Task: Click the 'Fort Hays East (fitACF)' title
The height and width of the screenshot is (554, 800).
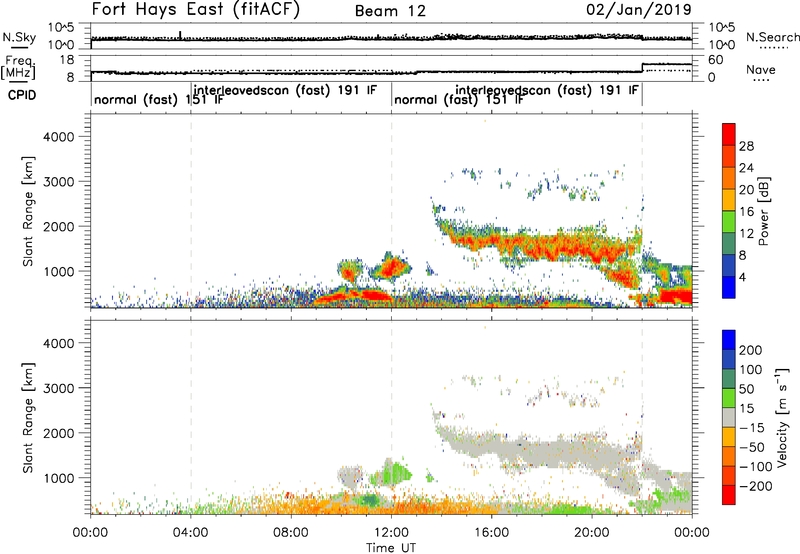Action: (x=196, y=9)
